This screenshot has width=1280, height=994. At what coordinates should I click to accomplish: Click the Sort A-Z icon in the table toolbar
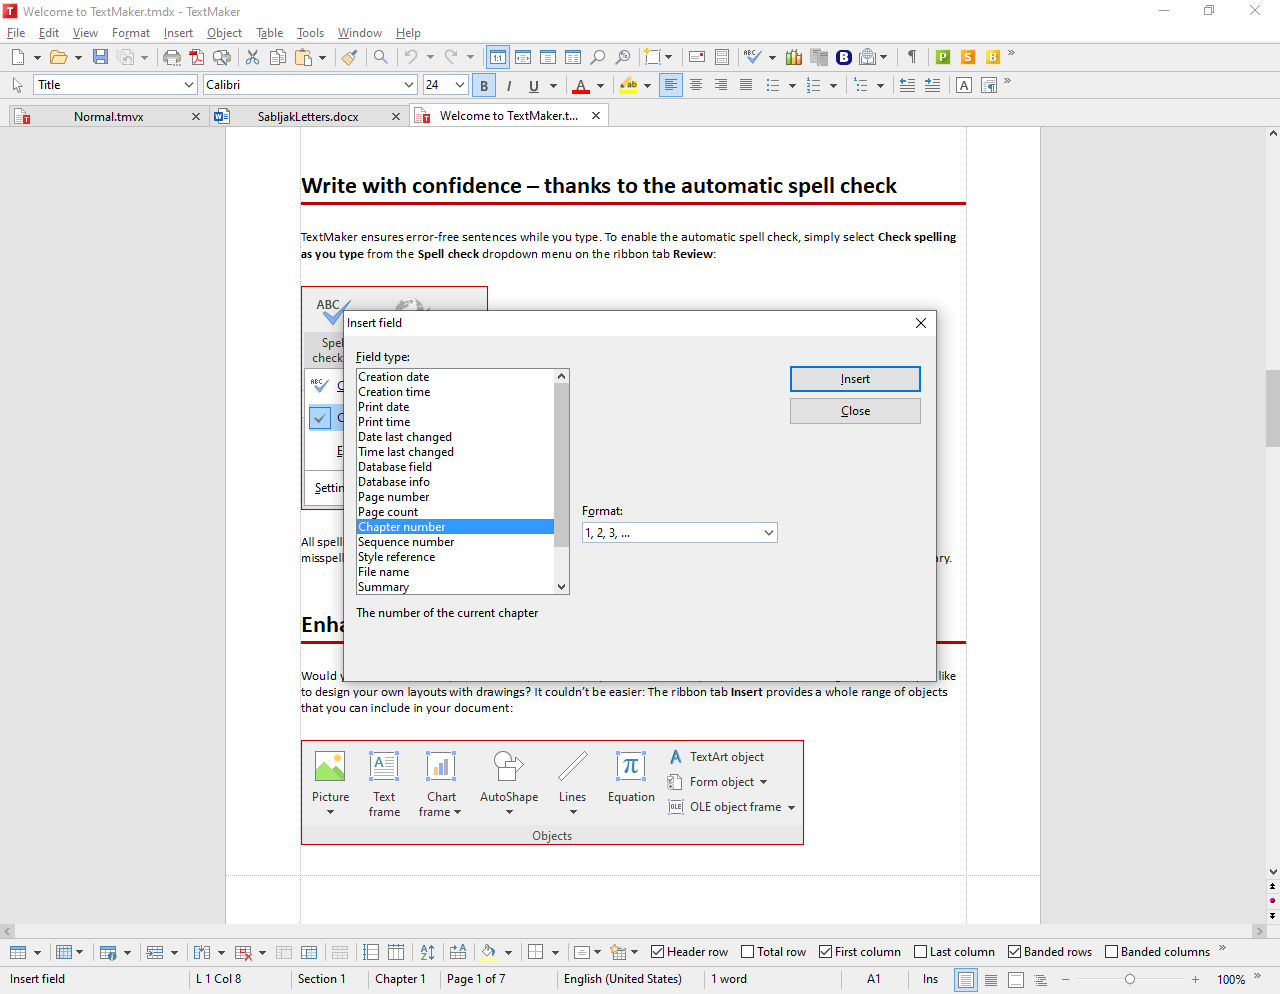point(428,952)
